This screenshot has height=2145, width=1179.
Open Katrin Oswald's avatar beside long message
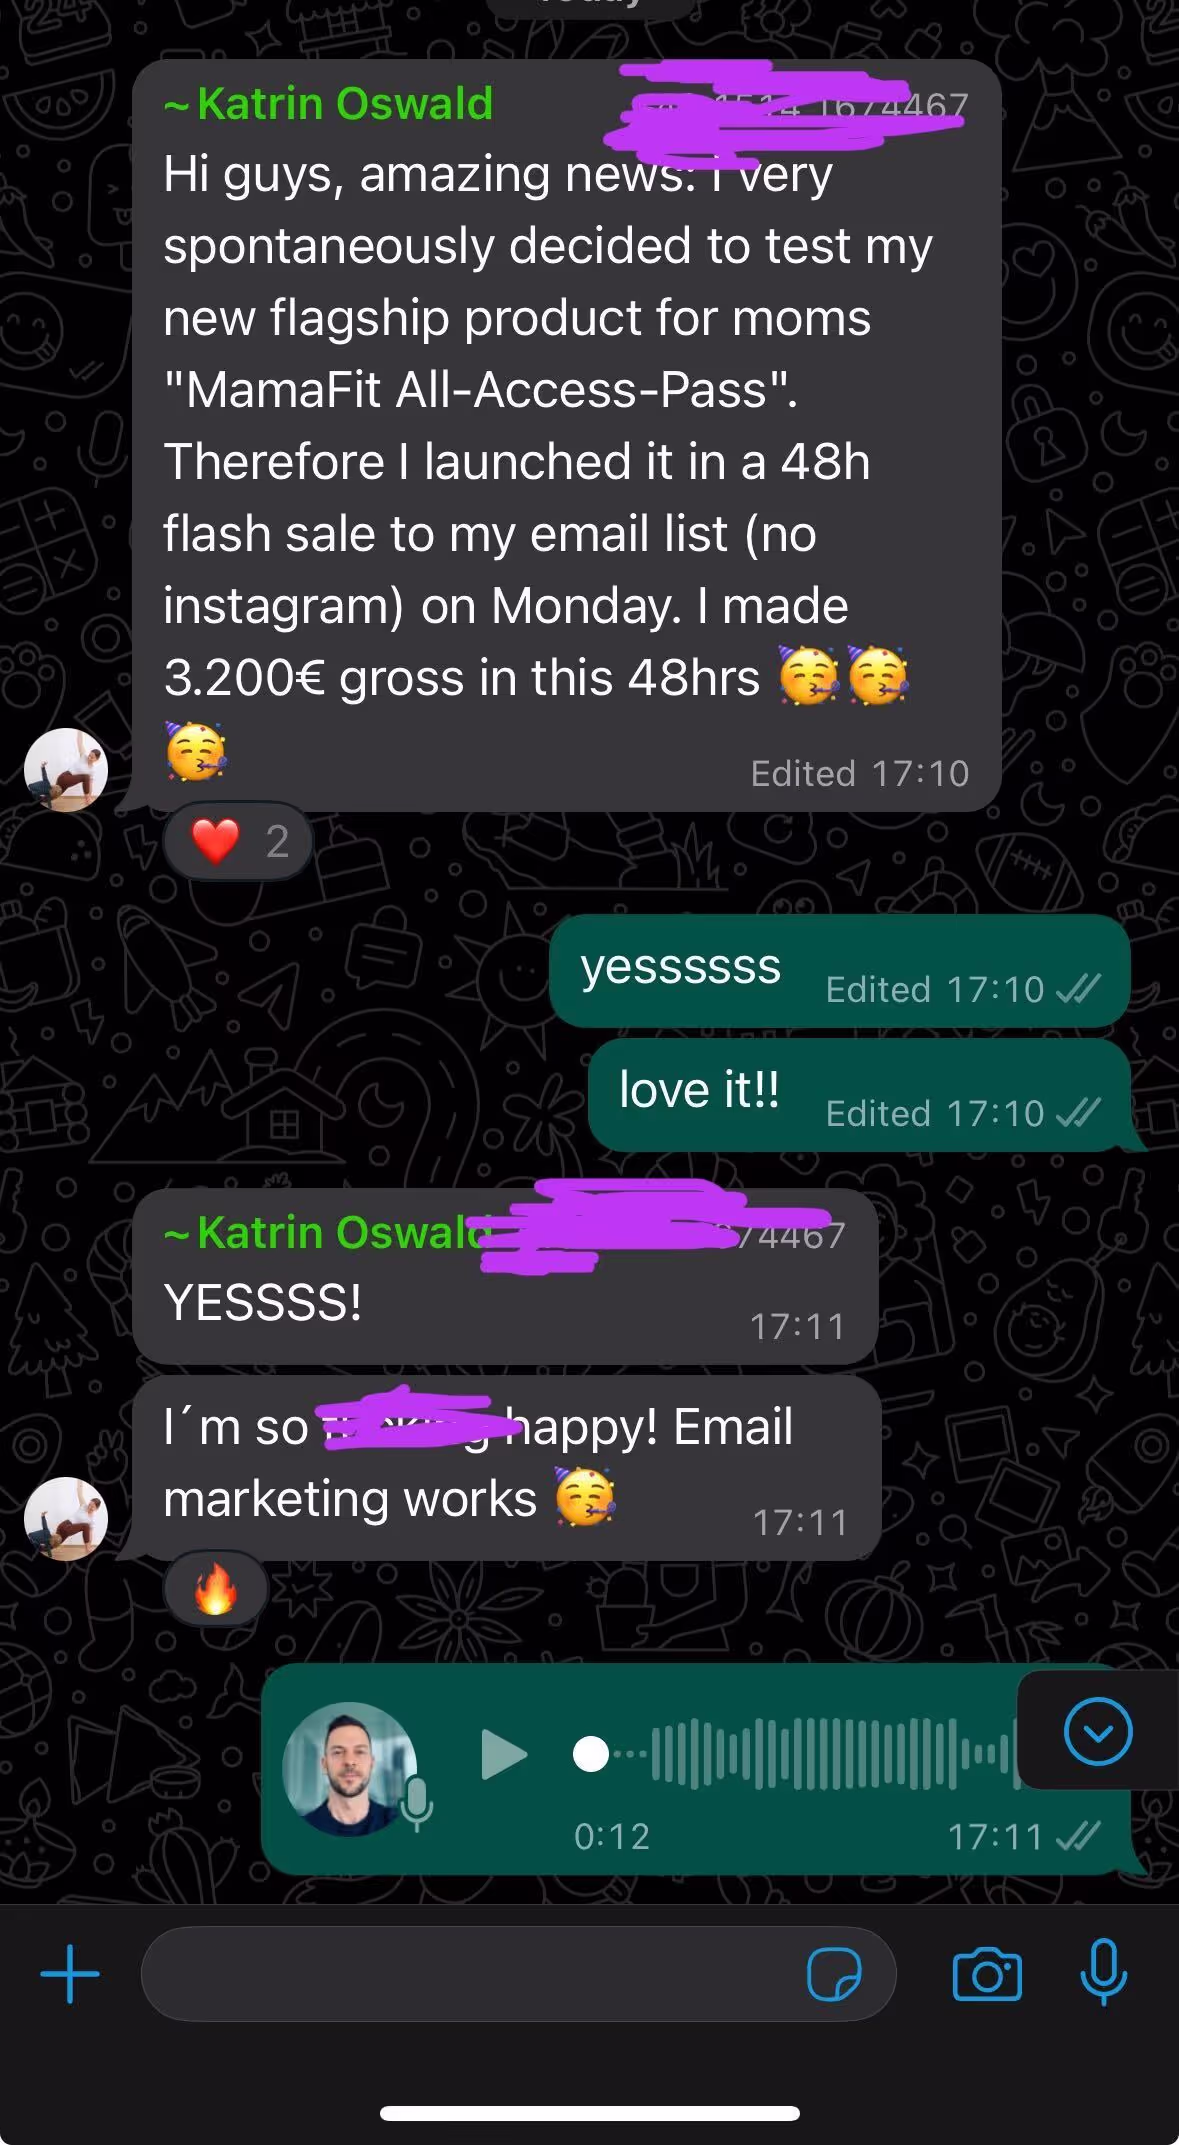coord(66,769)
